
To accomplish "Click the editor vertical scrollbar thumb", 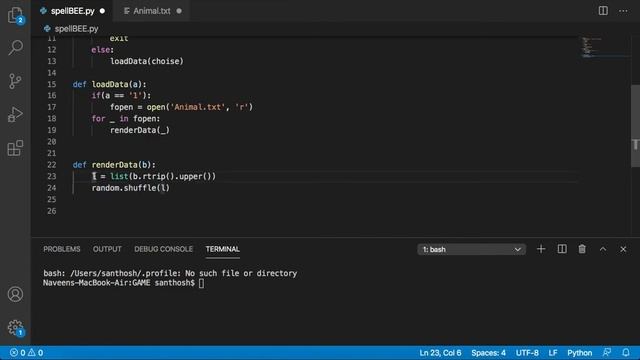I will tap(635, 126).
